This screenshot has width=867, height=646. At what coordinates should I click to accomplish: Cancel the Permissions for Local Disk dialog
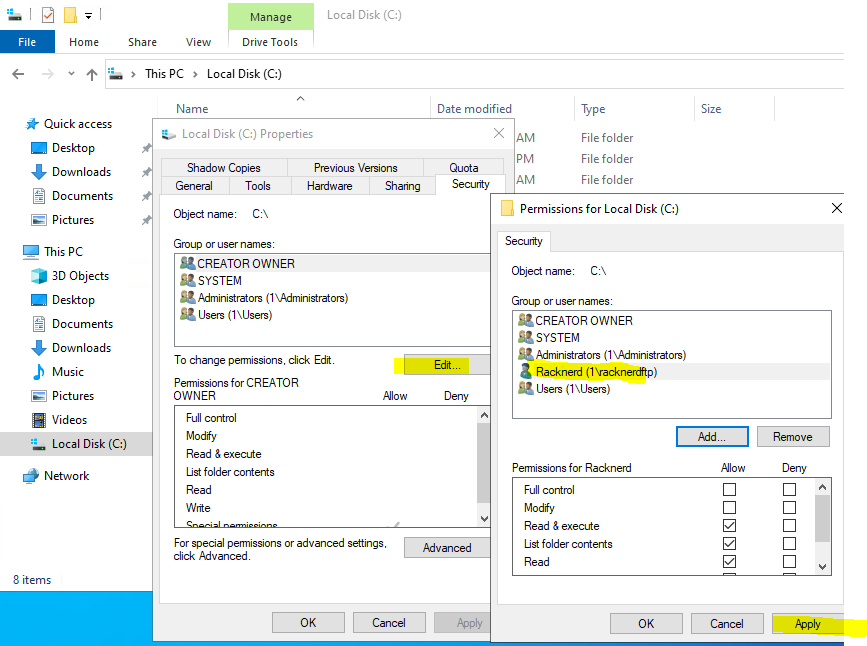(x=727, y=624)
